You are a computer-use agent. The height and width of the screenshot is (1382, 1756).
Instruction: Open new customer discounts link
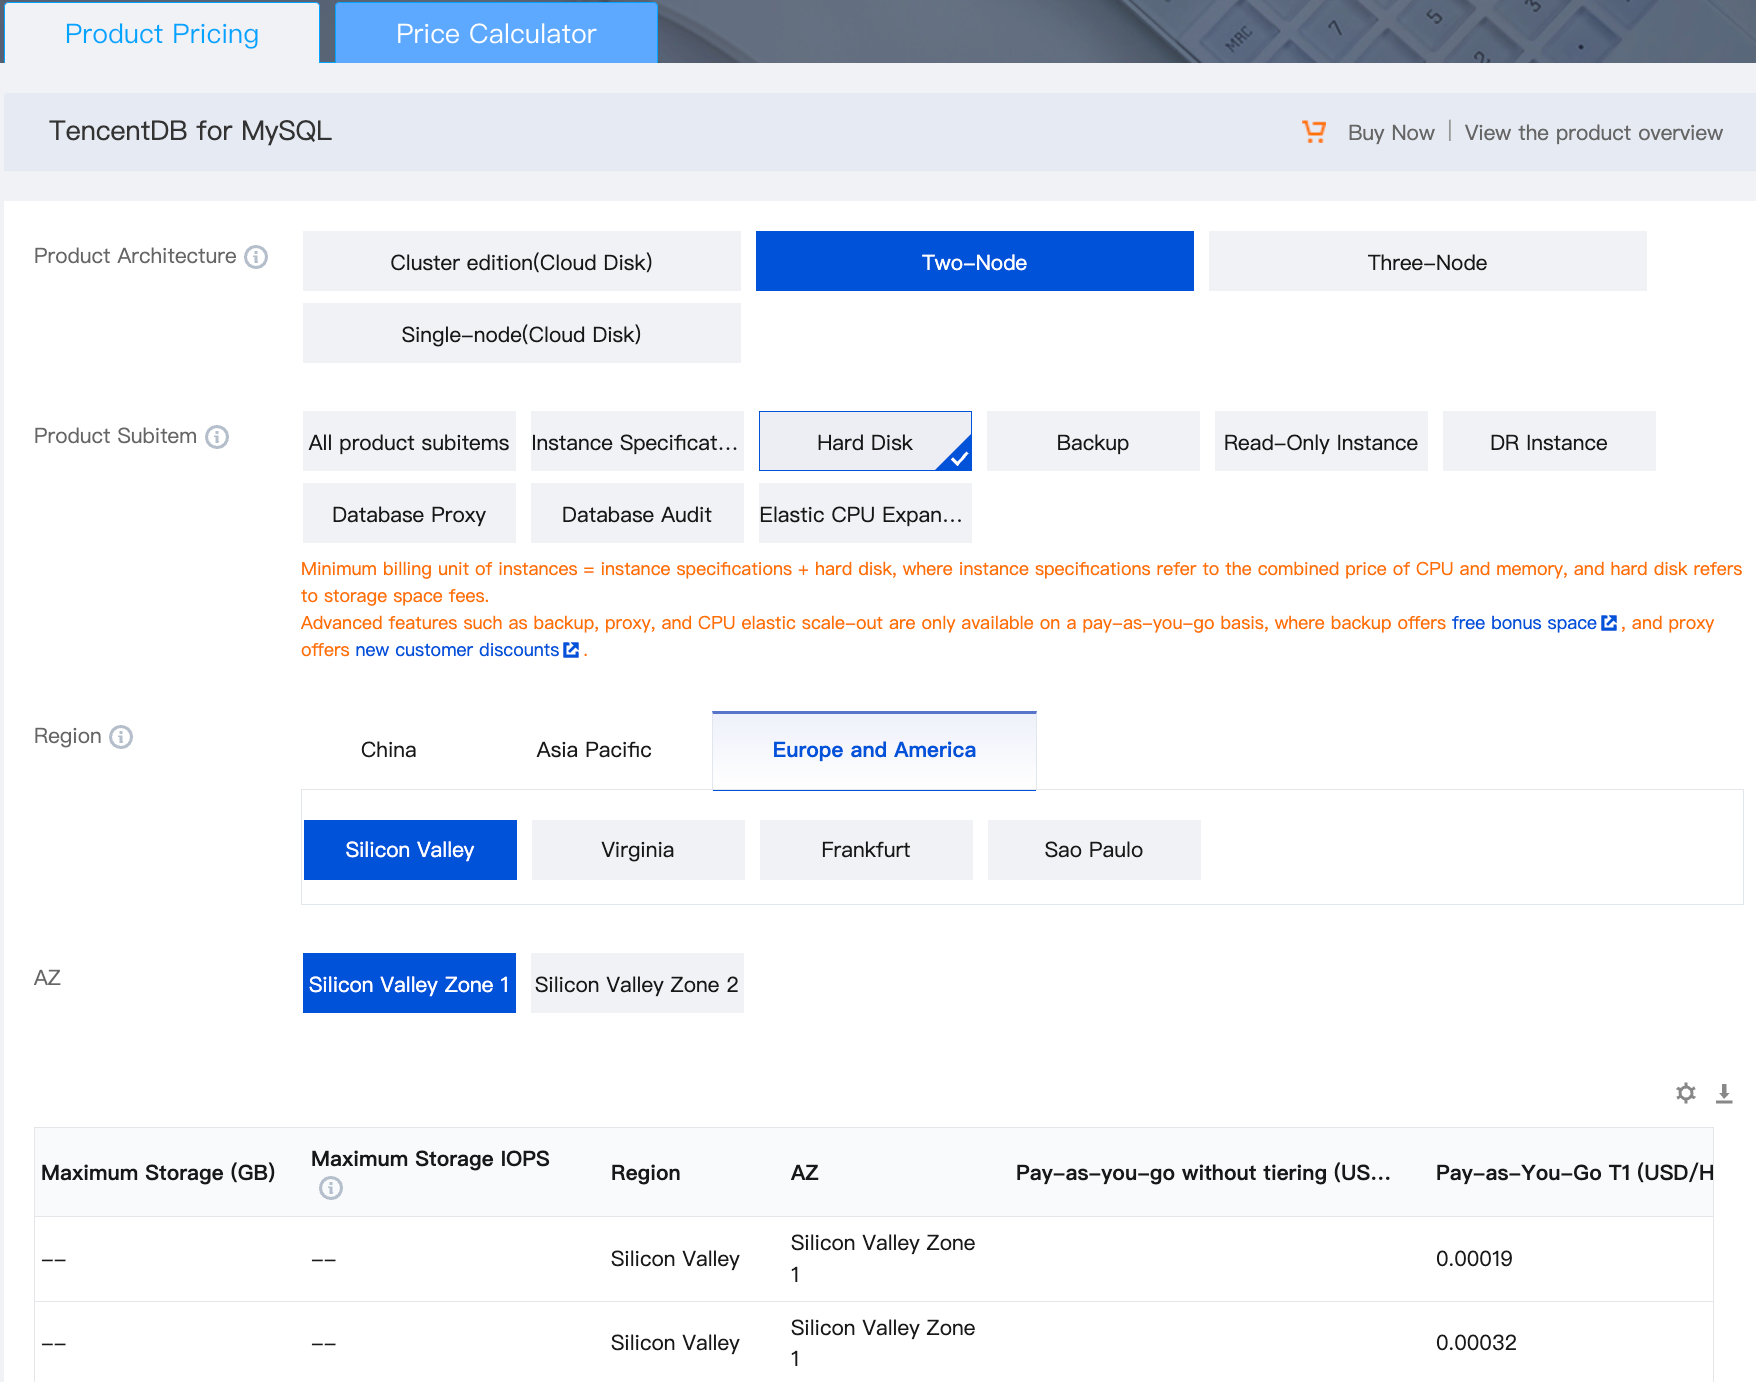[457, 650]
